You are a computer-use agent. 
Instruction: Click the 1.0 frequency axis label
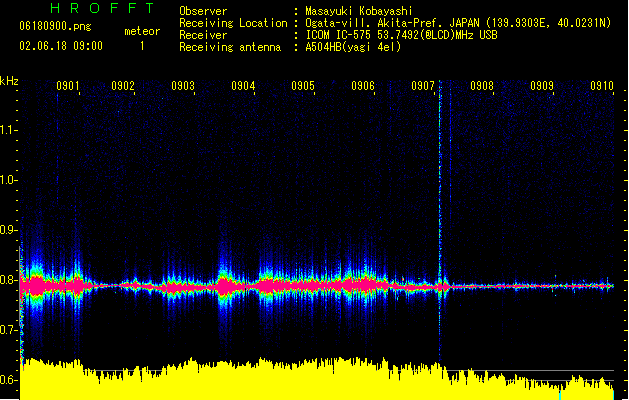(x=8, y=180)
